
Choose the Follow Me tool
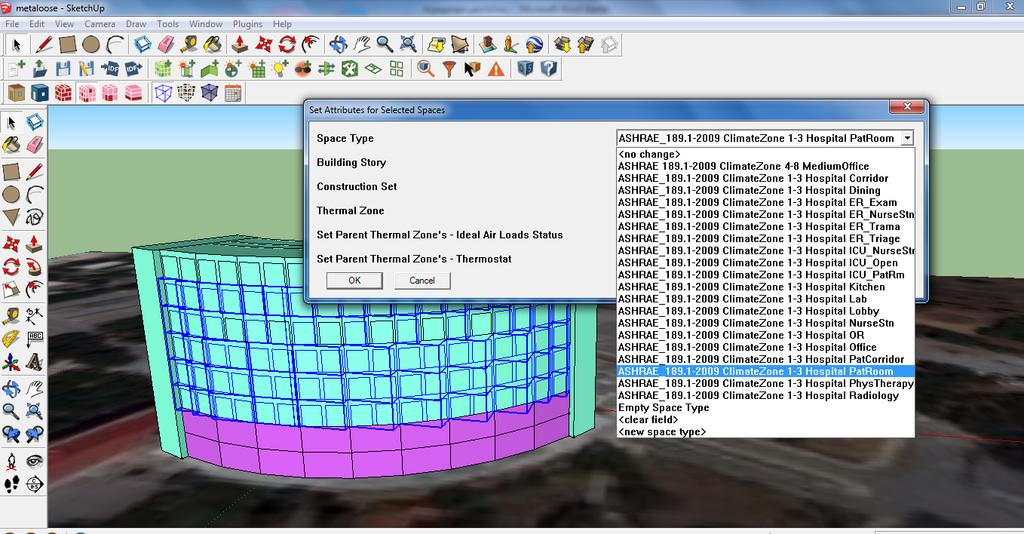(x=35, y=266)
